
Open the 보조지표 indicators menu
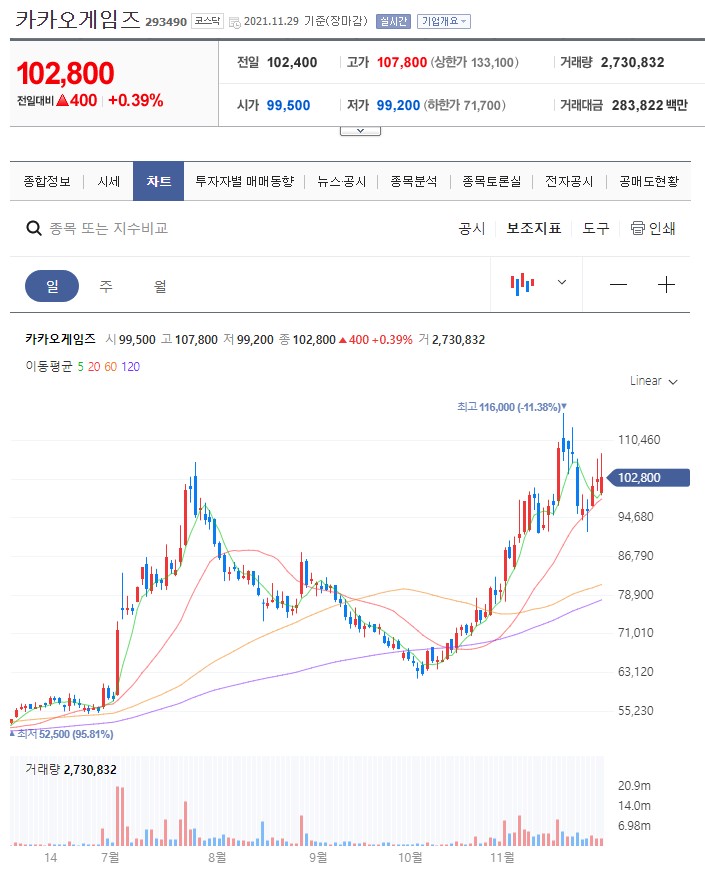tap(534, 228)
